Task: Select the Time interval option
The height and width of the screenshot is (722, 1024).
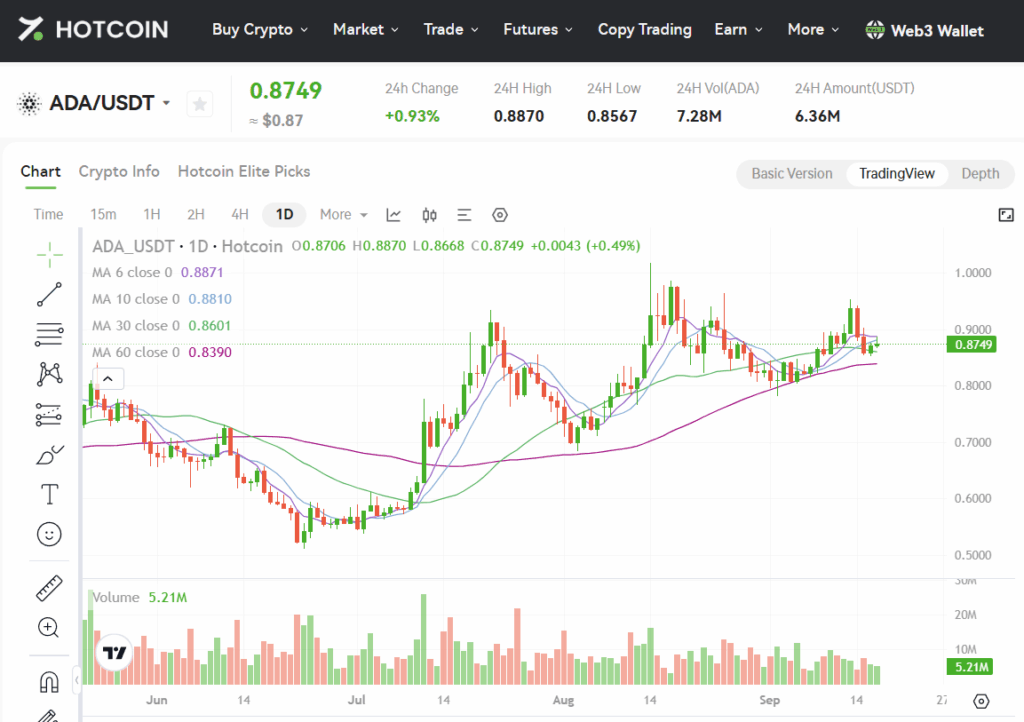Action: (x=48, y=215)
